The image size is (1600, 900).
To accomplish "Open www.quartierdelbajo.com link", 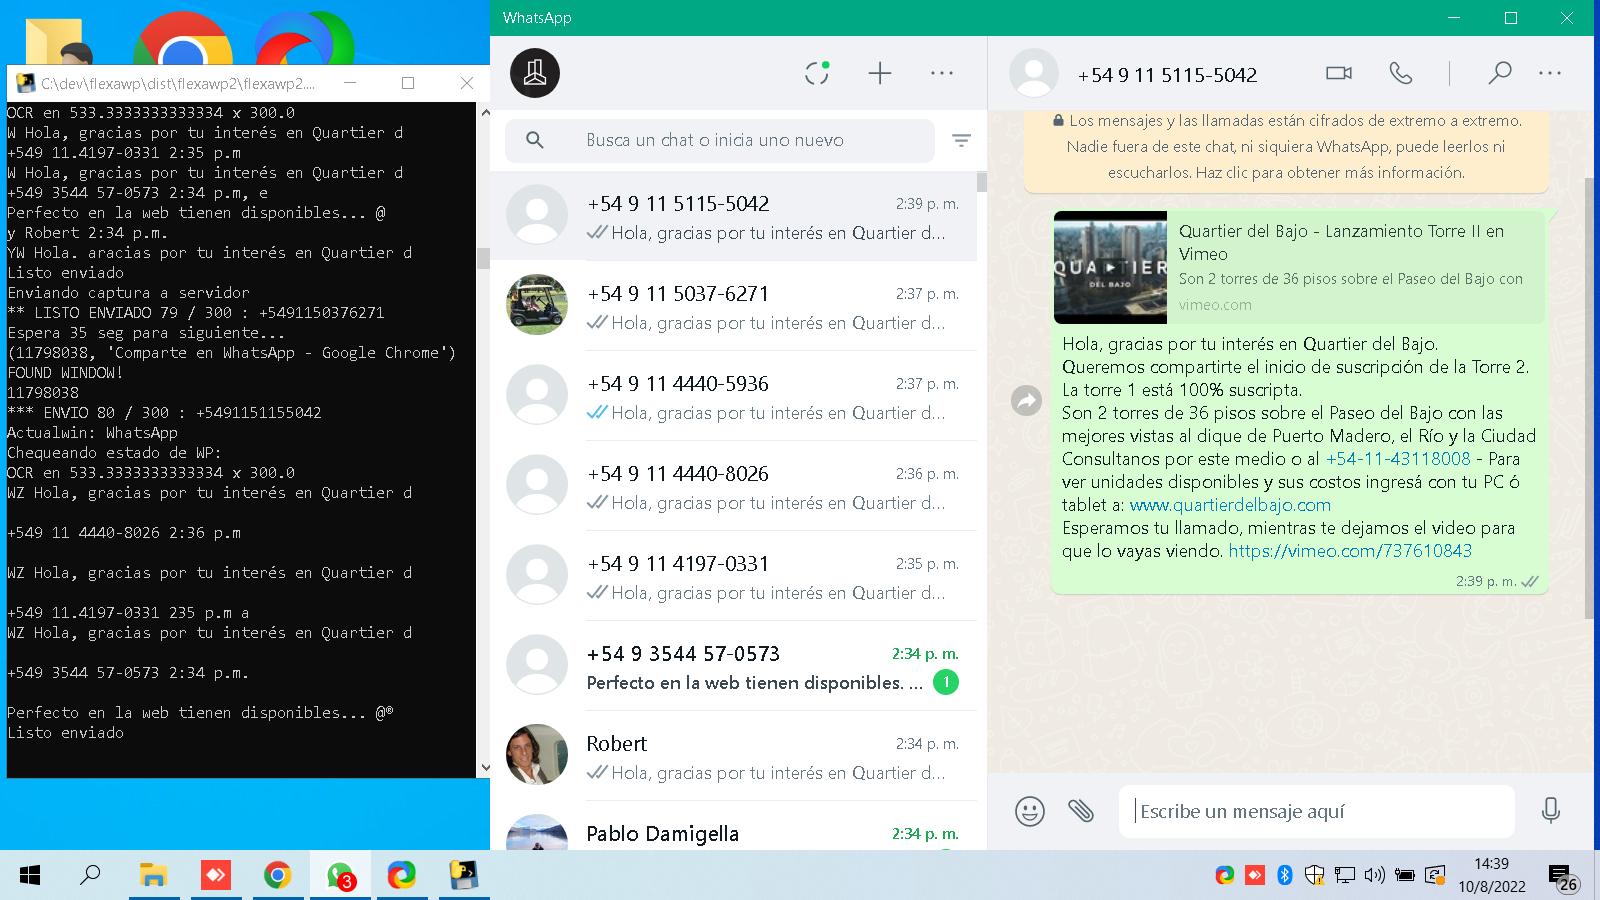I will (1230, 505).
